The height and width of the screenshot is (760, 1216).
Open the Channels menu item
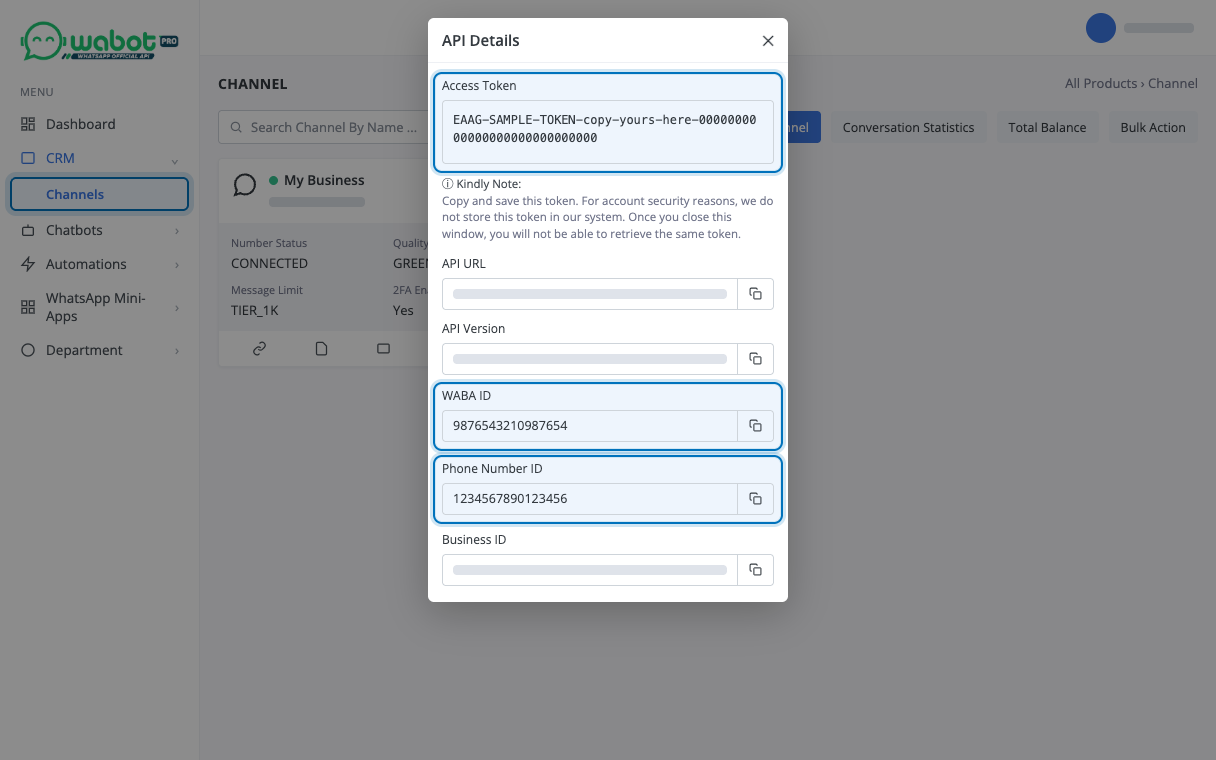[99, 194]
